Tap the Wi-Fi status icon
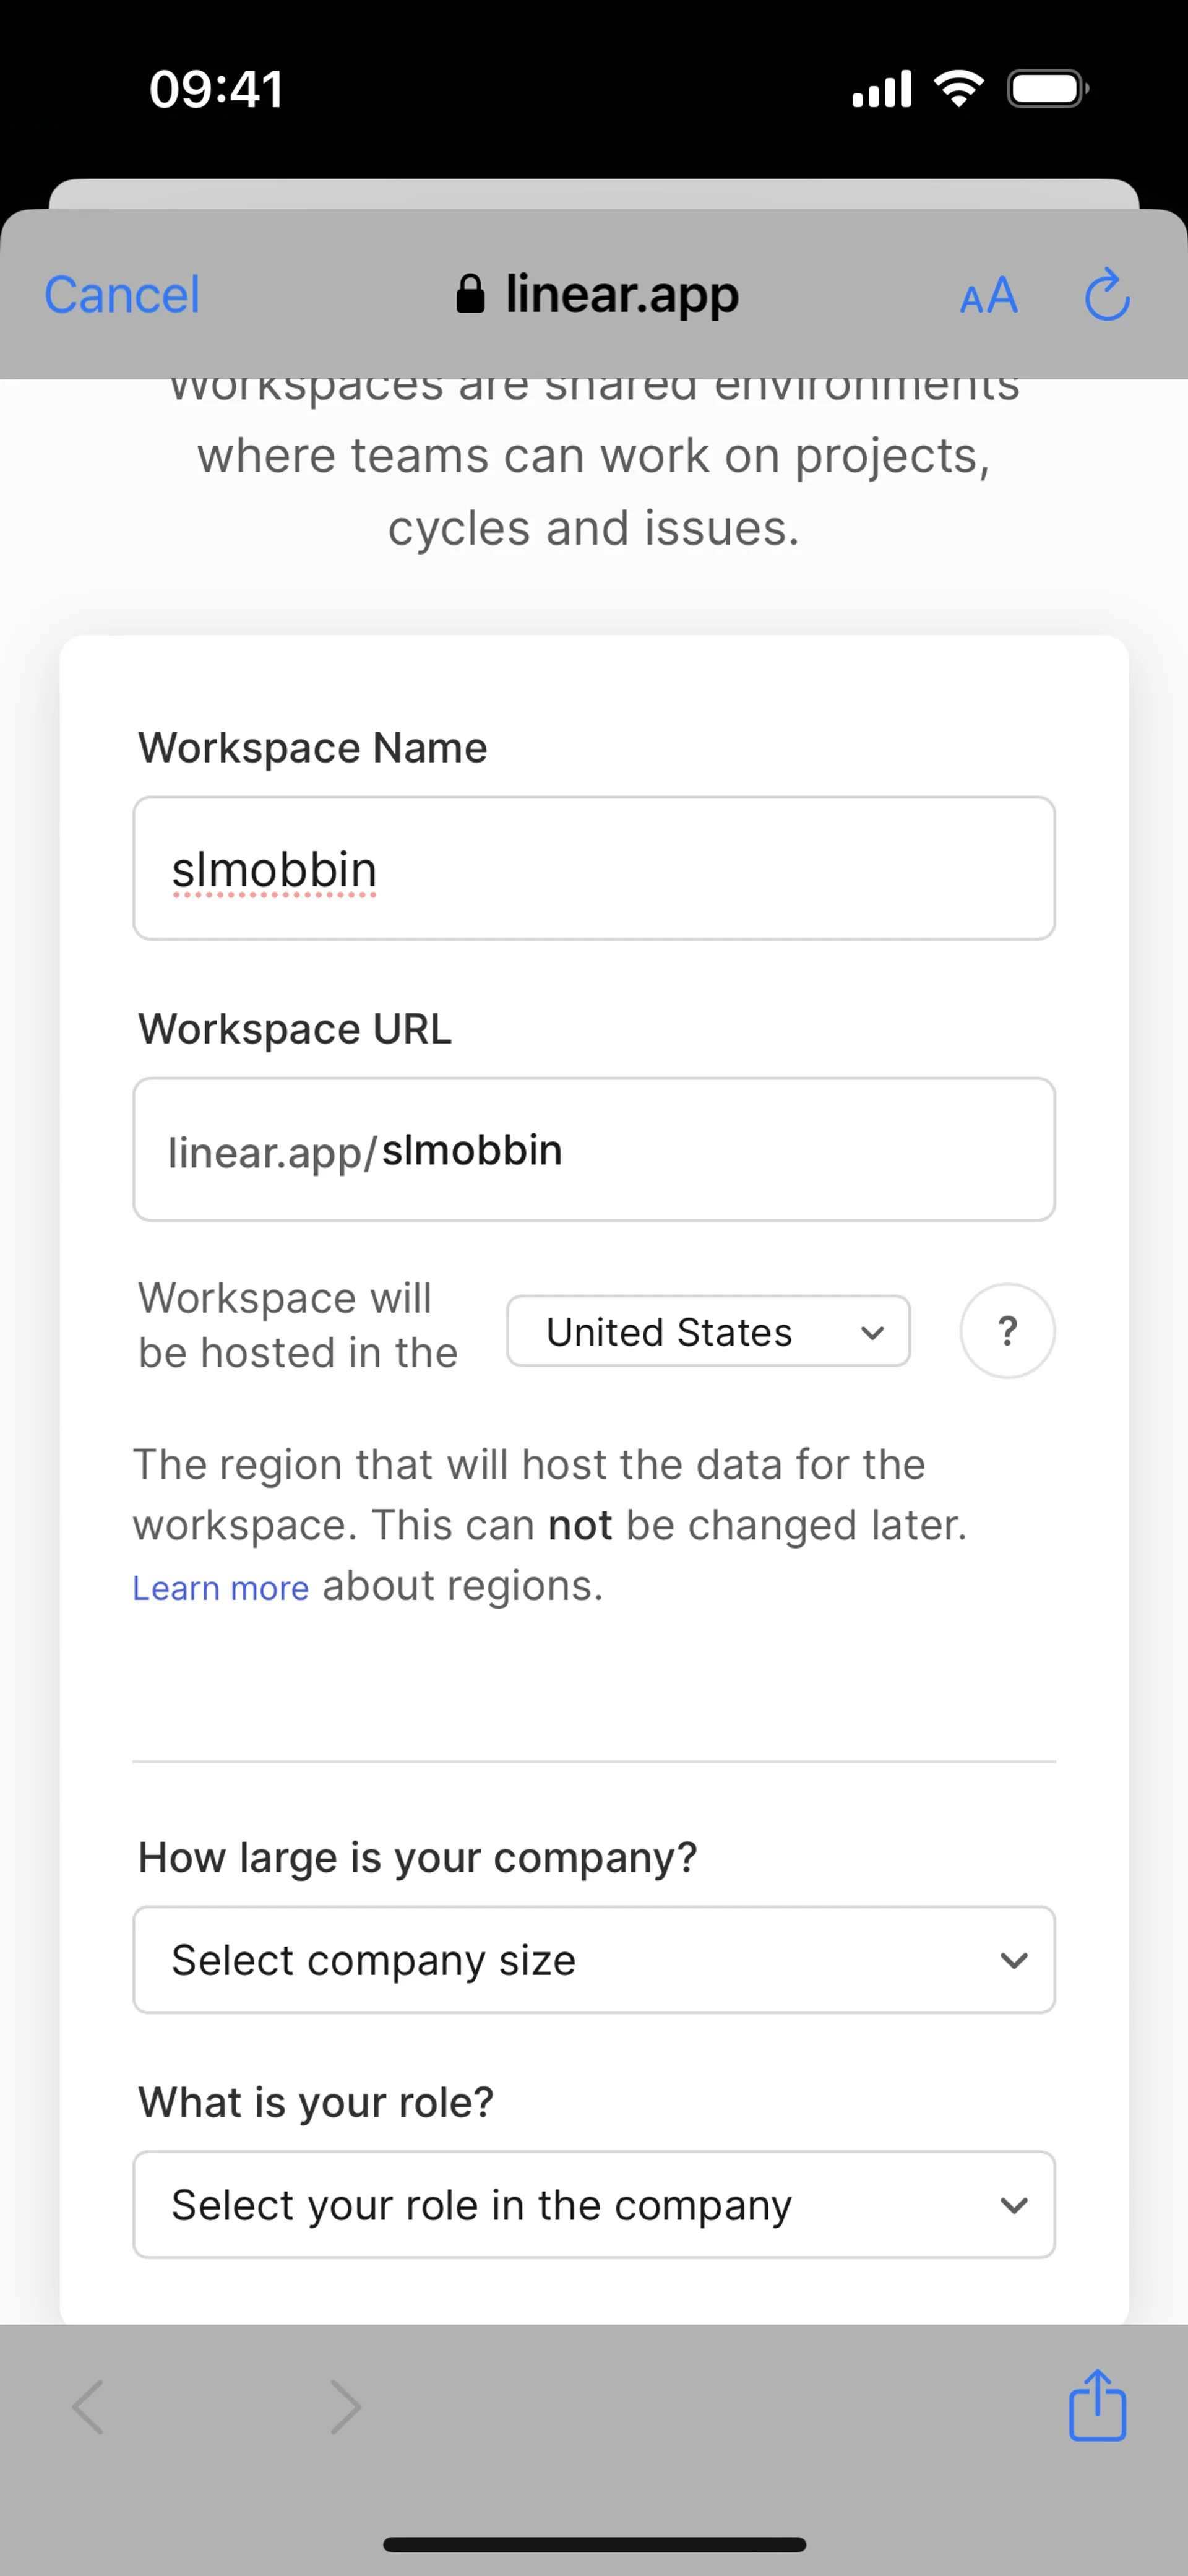The width and height of the screenshot is (1188, 2576). pyautogui.click(x=958, y=89)
